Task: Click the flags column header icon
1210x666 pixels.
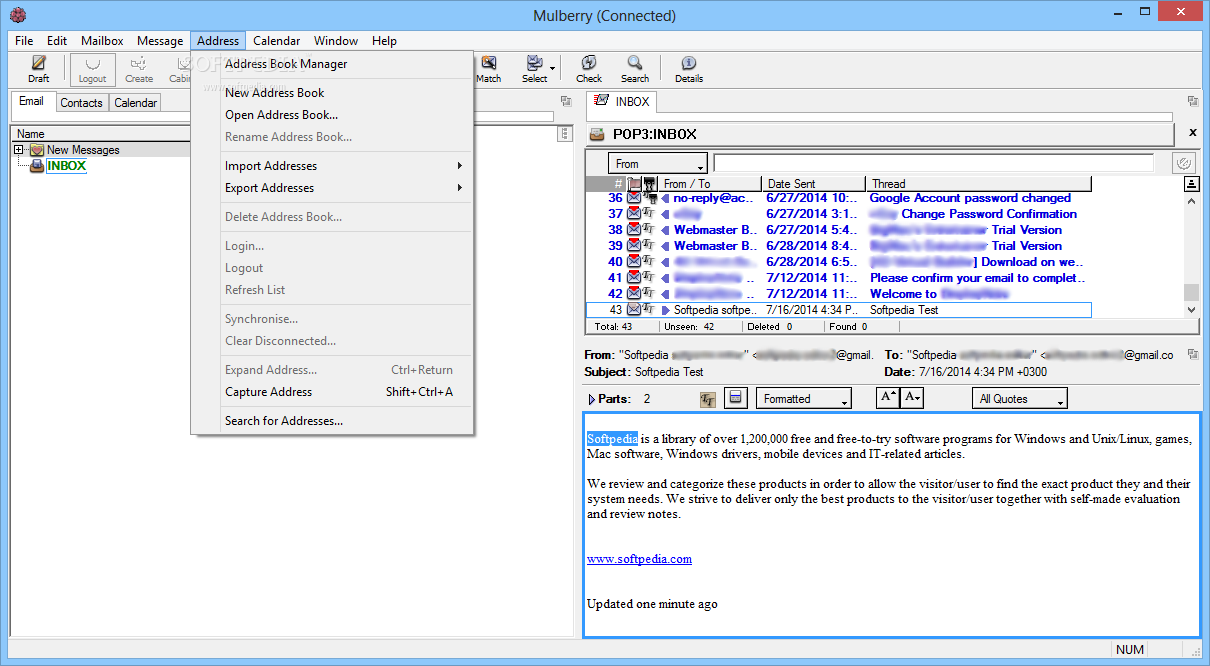Action: click(634, 184)
